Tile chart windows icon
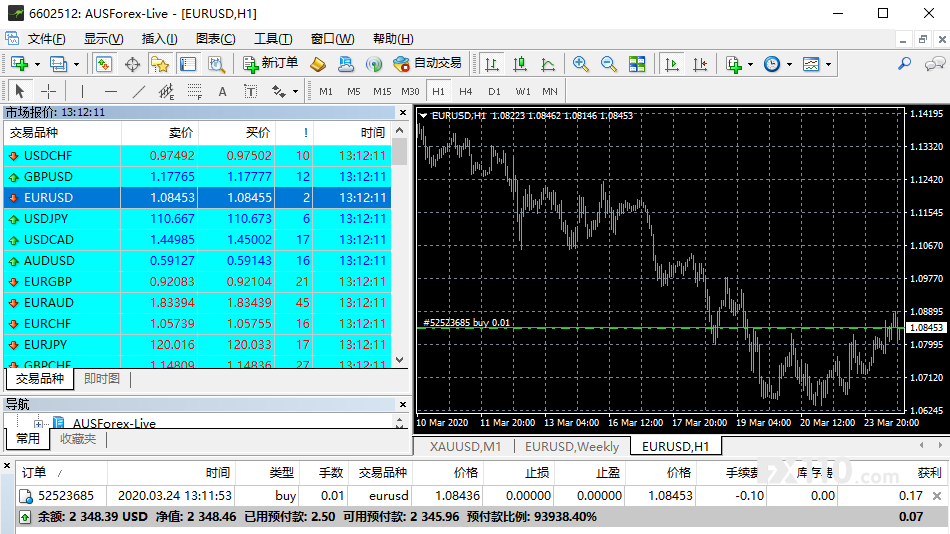This screenshot has height=534, width=950. pyautogui.click(x=637, y=64)
